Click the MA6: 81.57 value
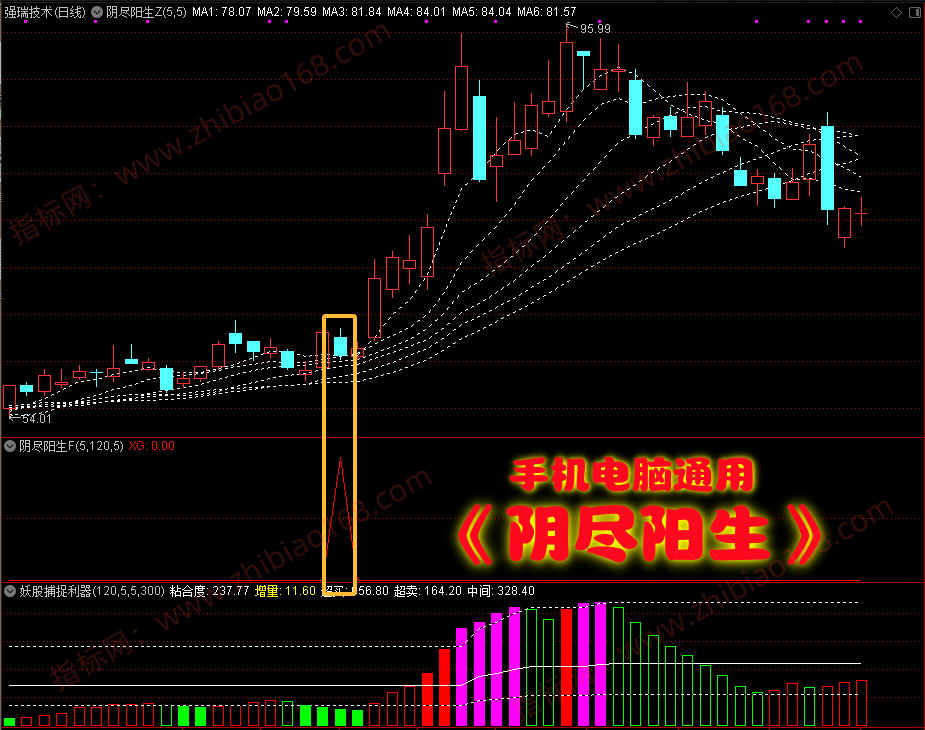 pos(547,12)
